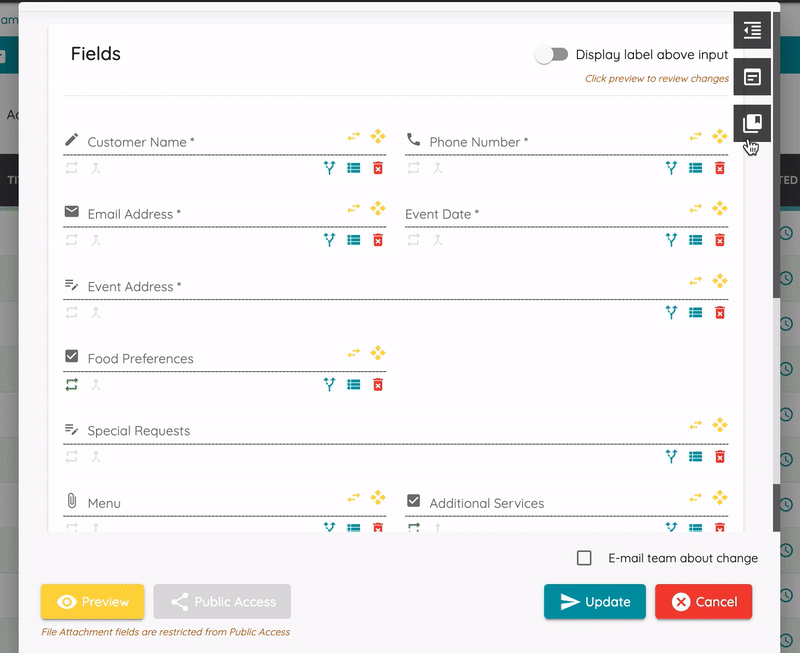Image resolution: width=800 pixels, height=653 pixels.
Task: Click merge arrow under Event Address
Action: tap(96, 312)
